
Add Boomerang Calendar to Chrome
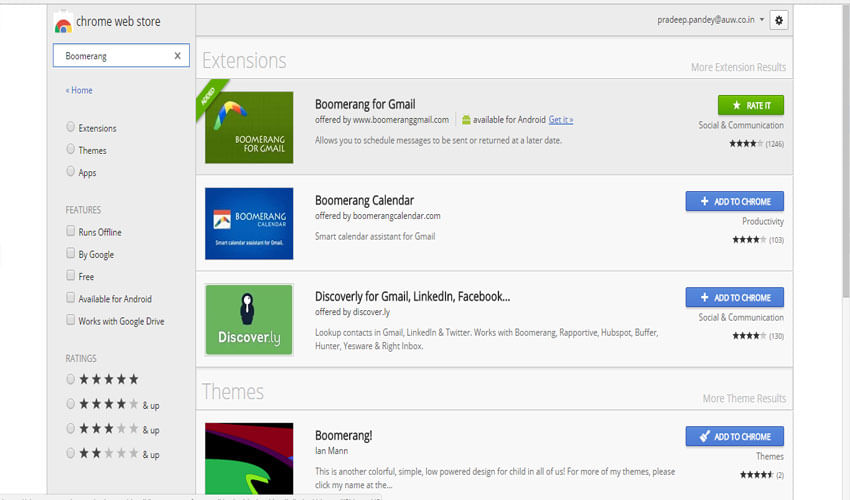[735, 201]
